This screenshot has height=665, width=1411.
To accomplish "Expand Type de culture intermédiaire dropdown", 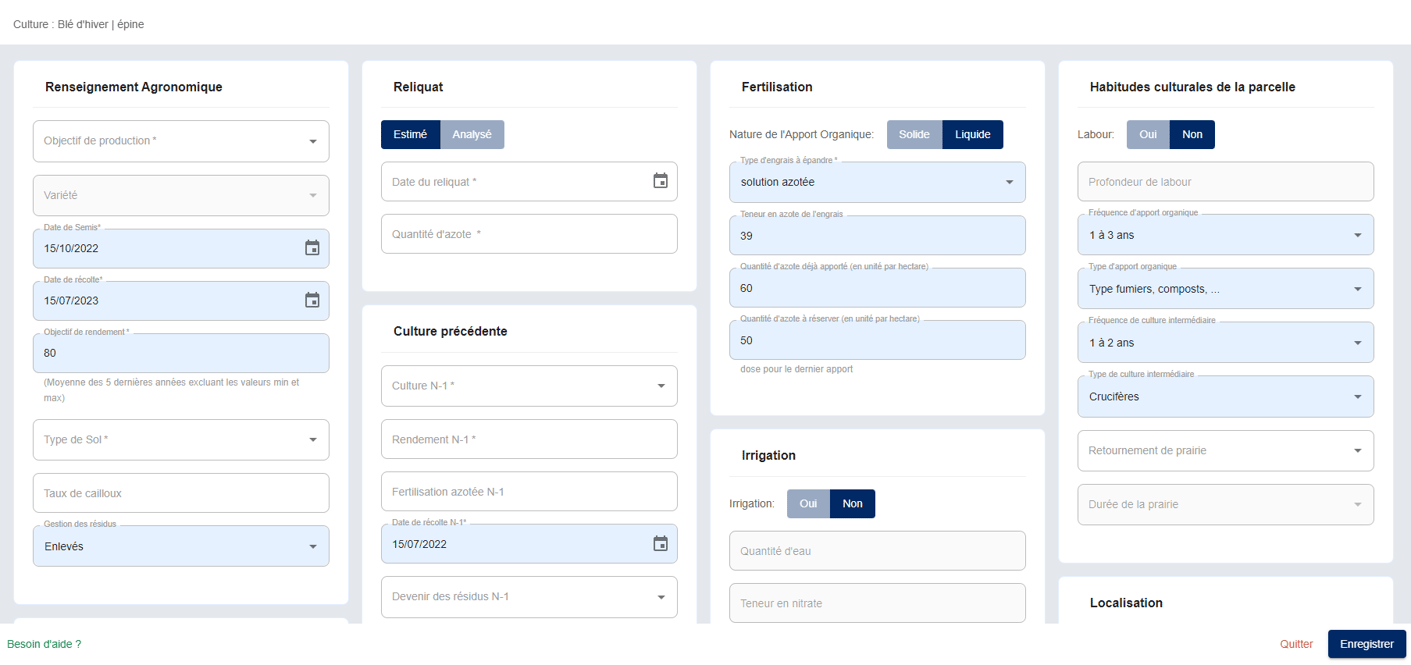I will point(1225,397).
